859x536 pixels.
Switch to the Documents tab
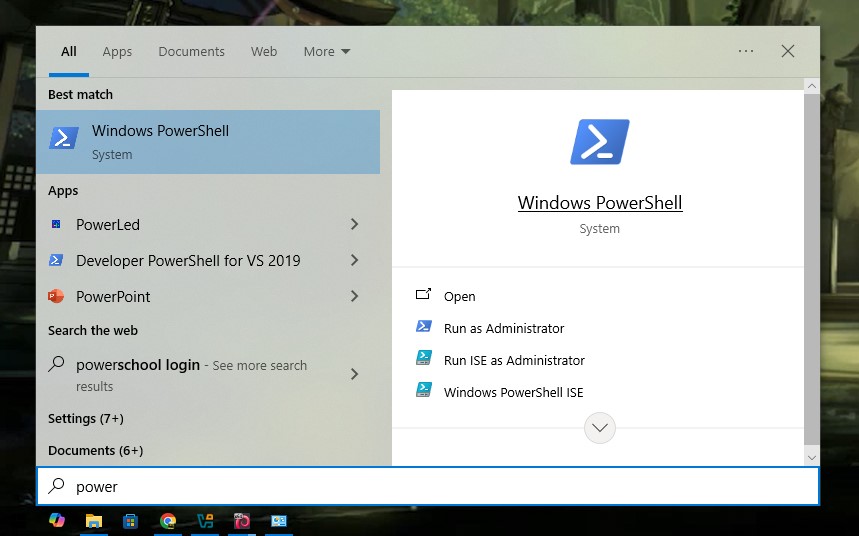[x=191, y=52]
